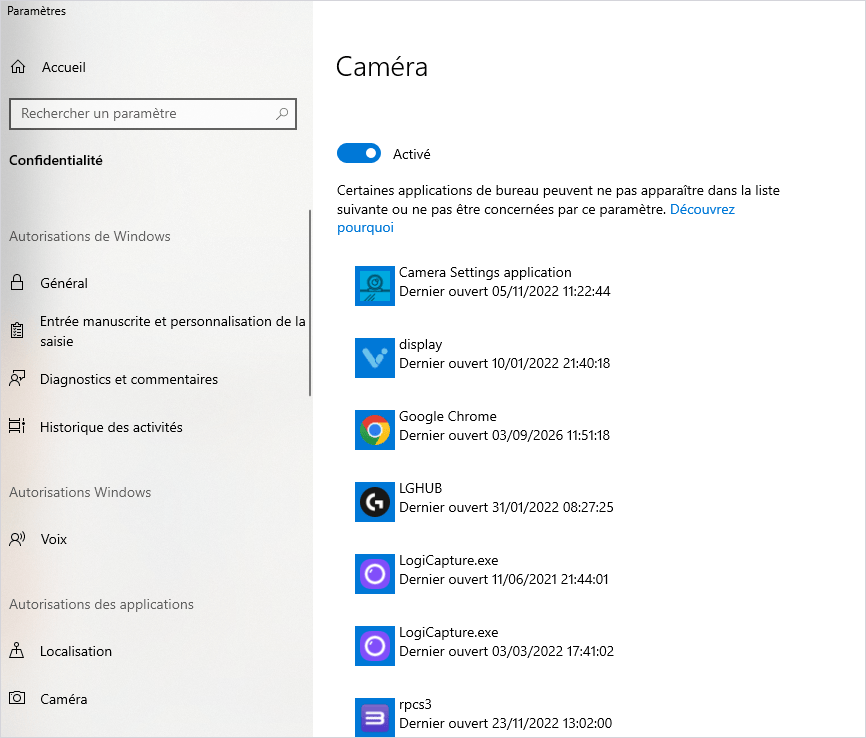Focus the Rechercher un paramètre field
866x738 pixels.
coord(153,114)
